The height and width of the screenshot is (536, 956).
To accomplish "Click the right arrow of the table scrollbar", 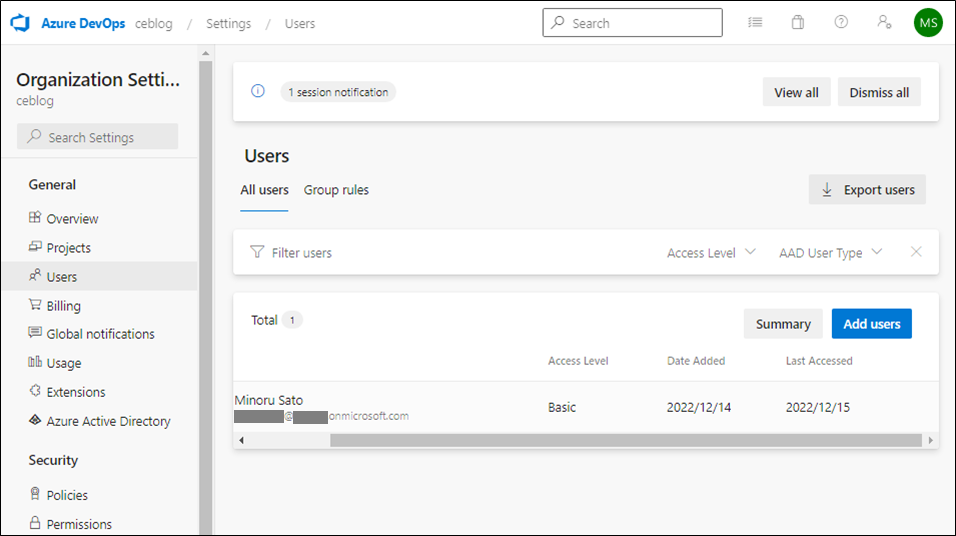I will [930, 440].
